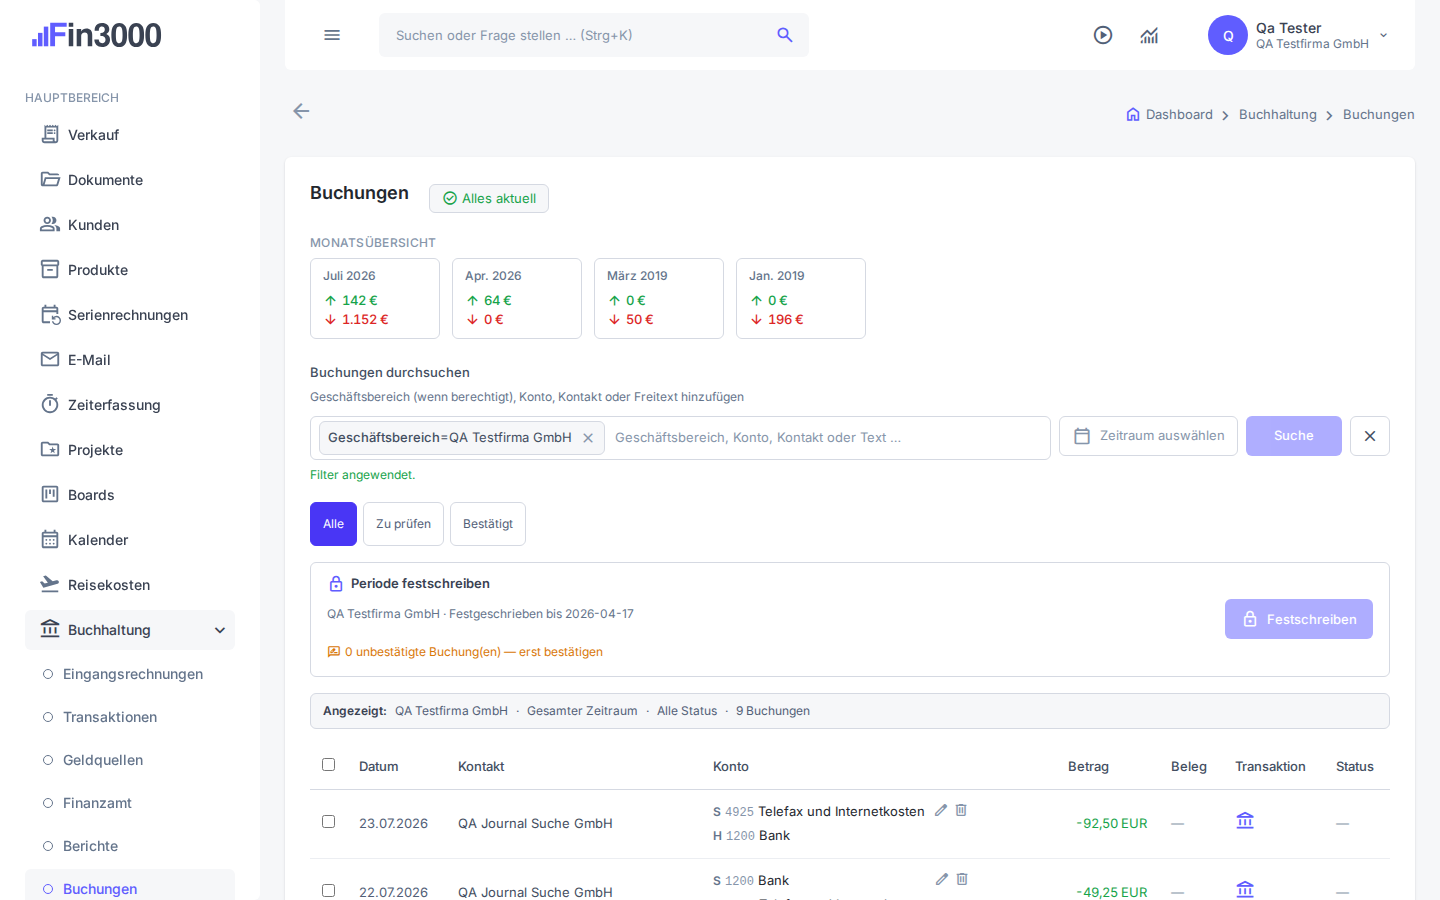Open Buchhaltung breadcrumb link

point(1278,115)
